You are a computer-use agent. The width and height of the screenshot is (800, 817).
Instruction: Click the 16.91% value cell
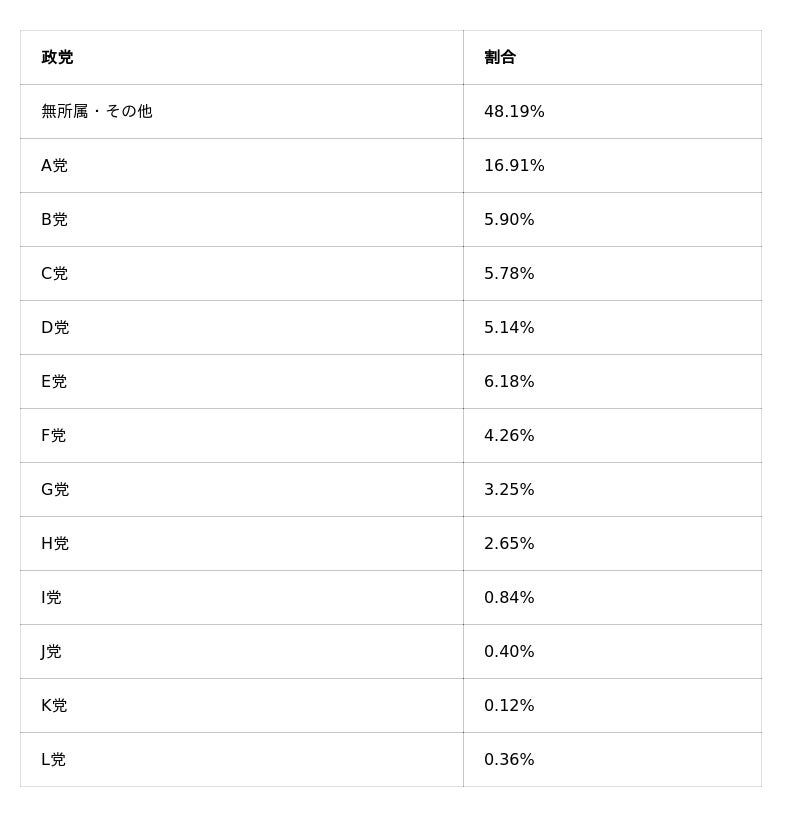(x=514, y=166)
